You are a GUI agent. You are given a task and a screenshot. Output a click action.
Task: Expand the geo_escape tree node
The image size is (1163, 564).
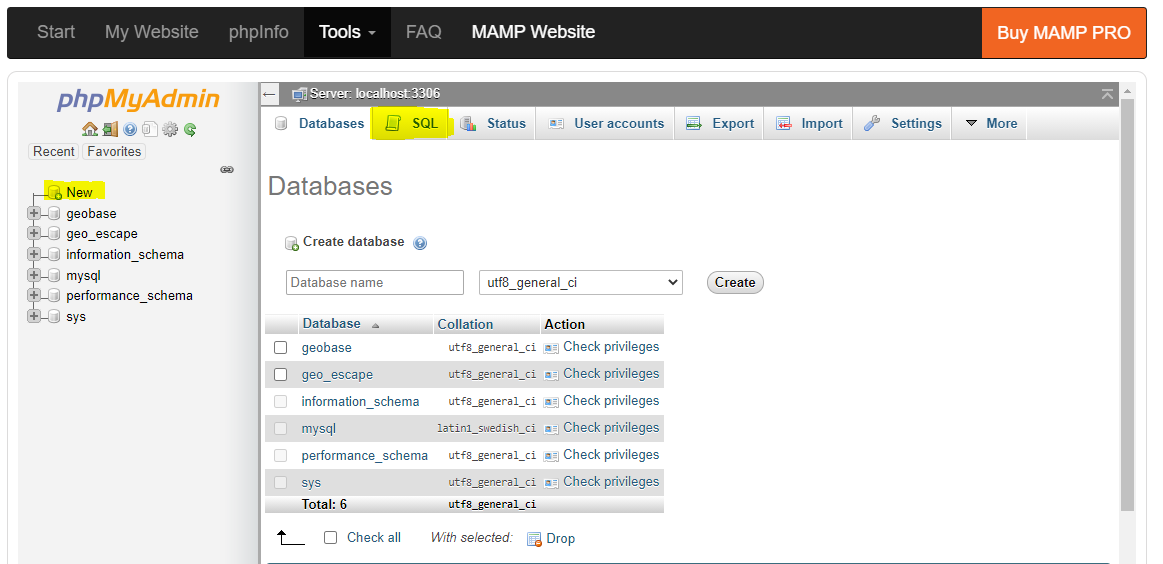tap(33, 233)
